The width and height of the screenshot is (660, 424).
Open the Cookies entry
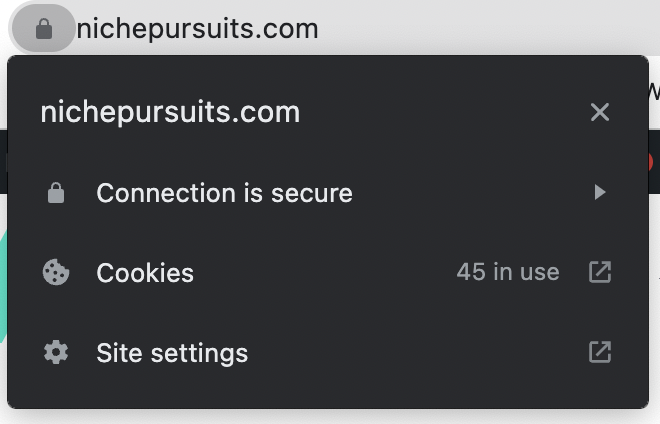tap(327, 272)
